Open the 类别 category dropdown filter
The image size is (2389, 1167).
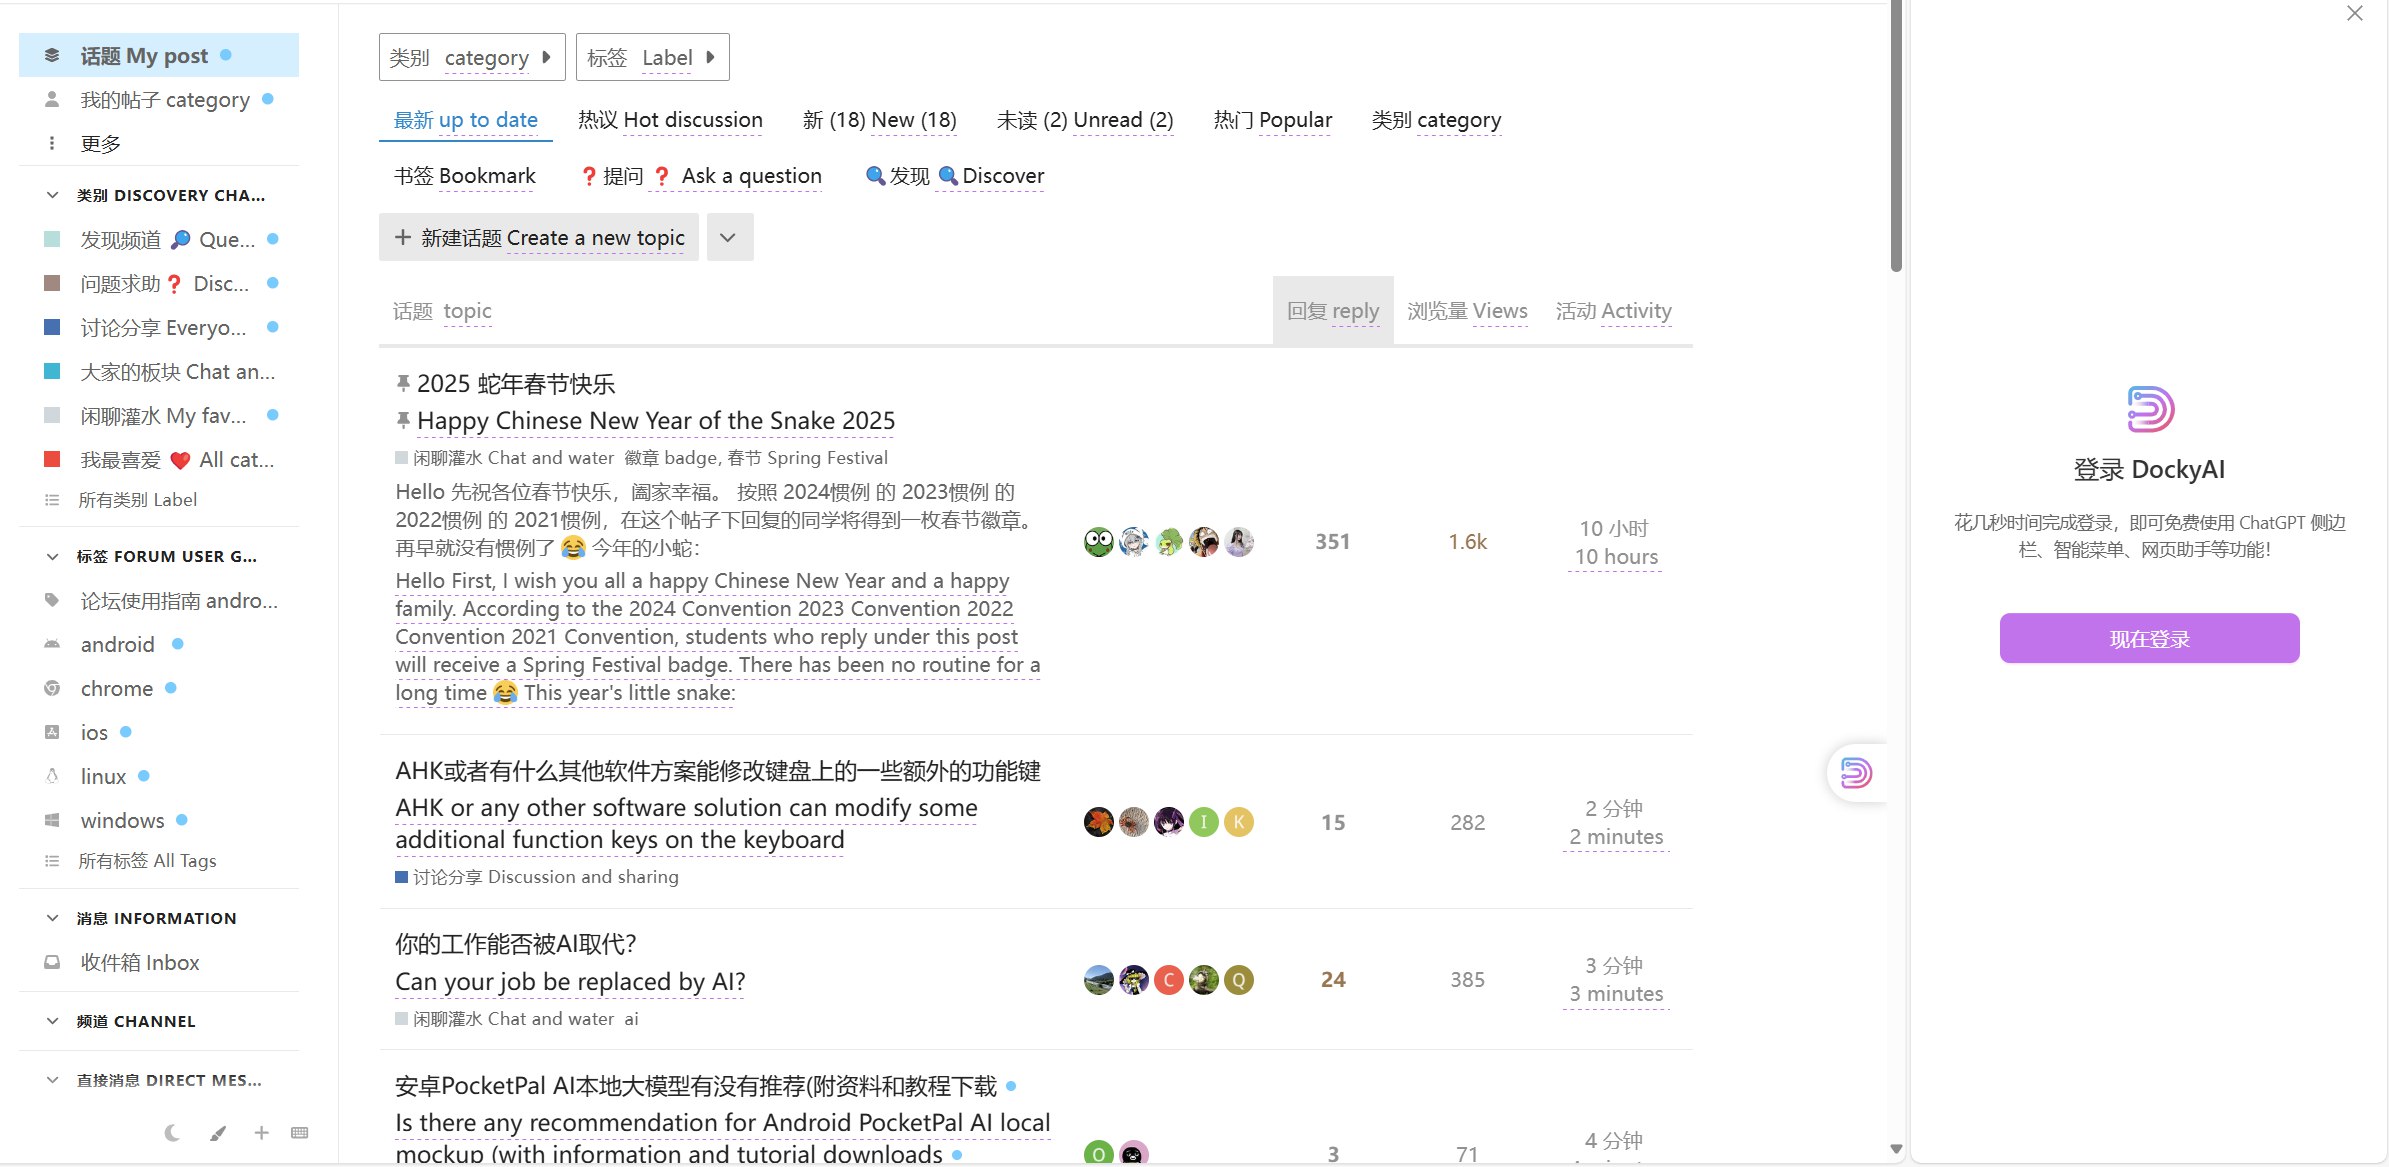pyautogui.click(x=471, y=57)
